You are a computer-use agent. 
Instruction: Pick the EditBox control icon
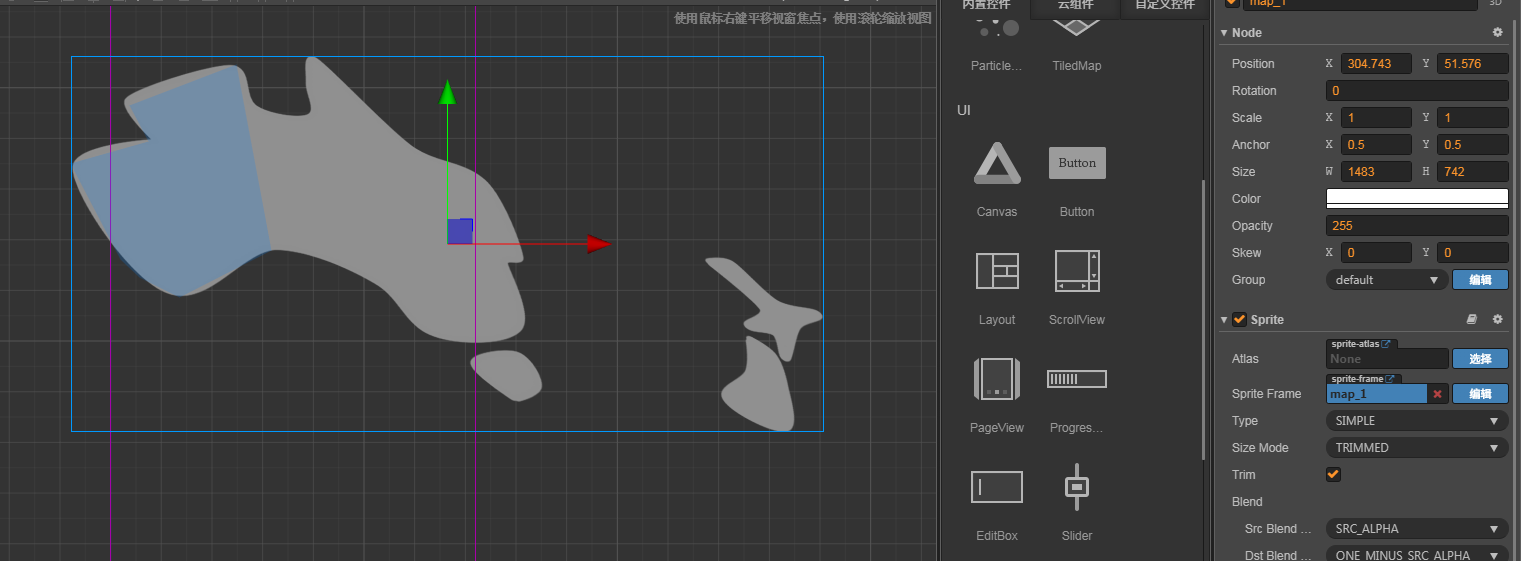[x=997, y=487]
